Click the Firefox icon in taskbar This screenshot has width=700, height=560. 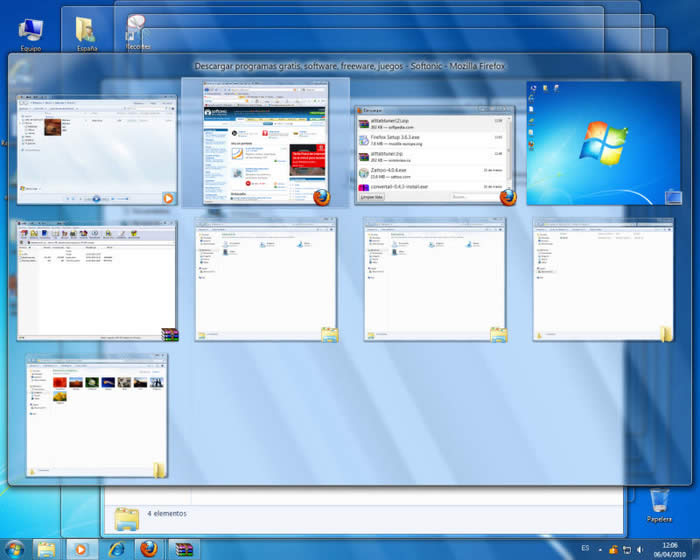click(x=149, y=549)
